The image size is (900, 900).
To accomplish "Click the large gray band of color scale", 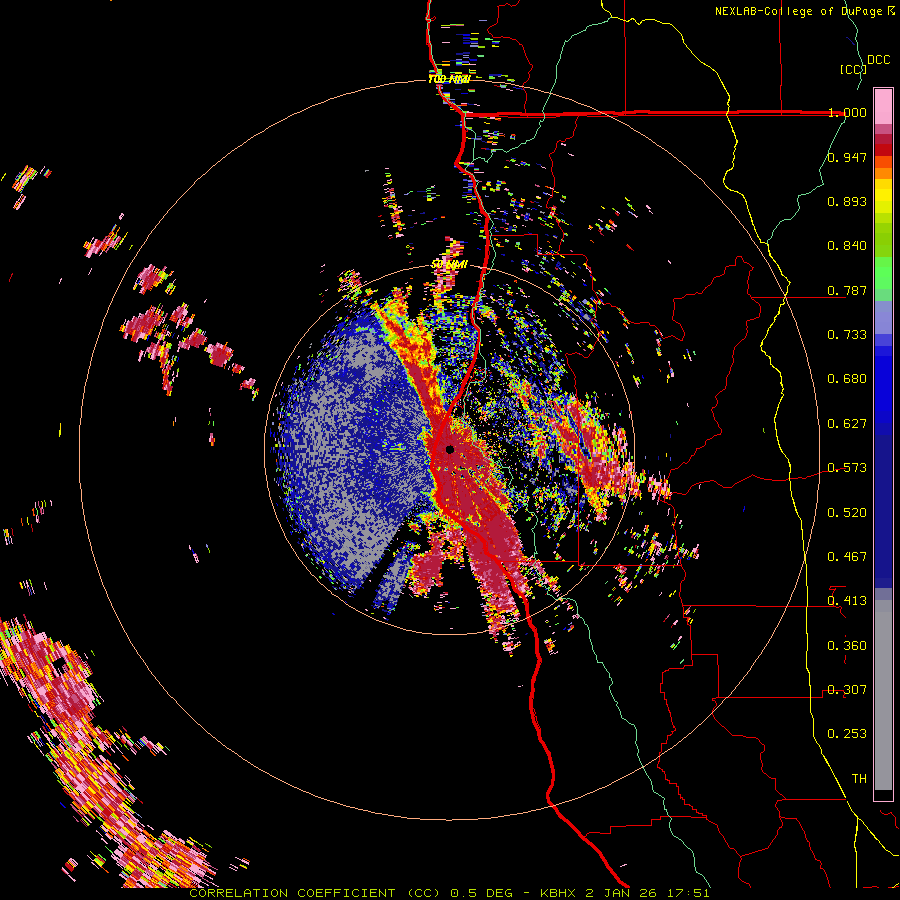I will [x=883, y=695].
